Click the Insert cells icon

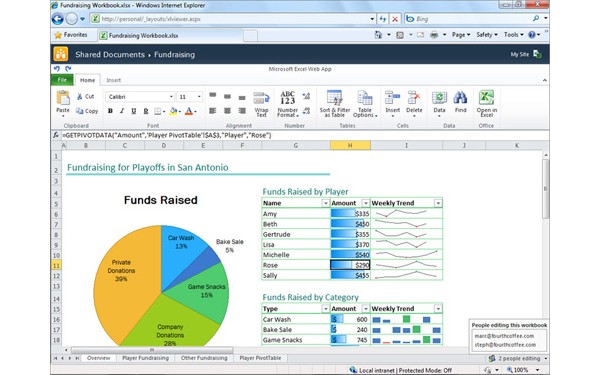(392, 98)
